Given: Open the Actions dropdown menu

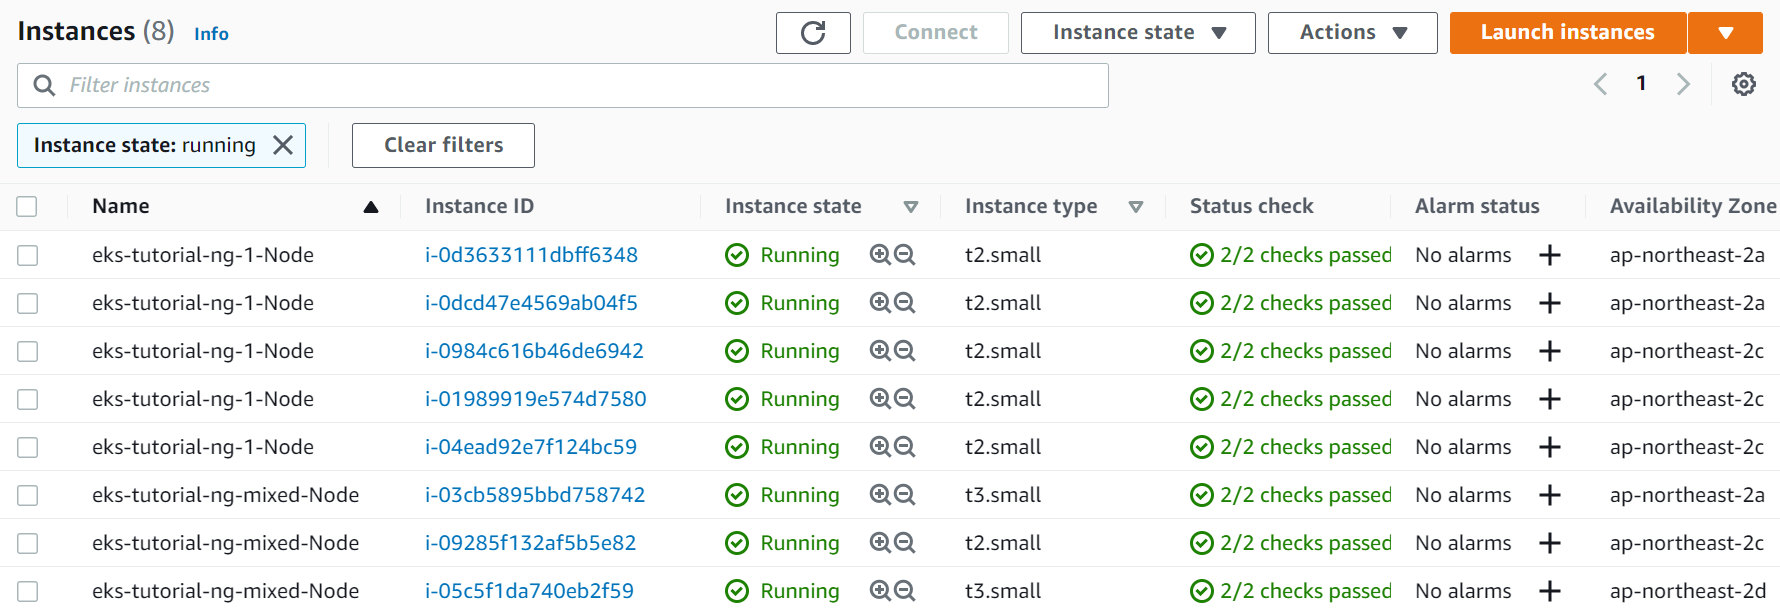Looking at the screenshot, I should pyautogui.click(x=1353, y=33).
